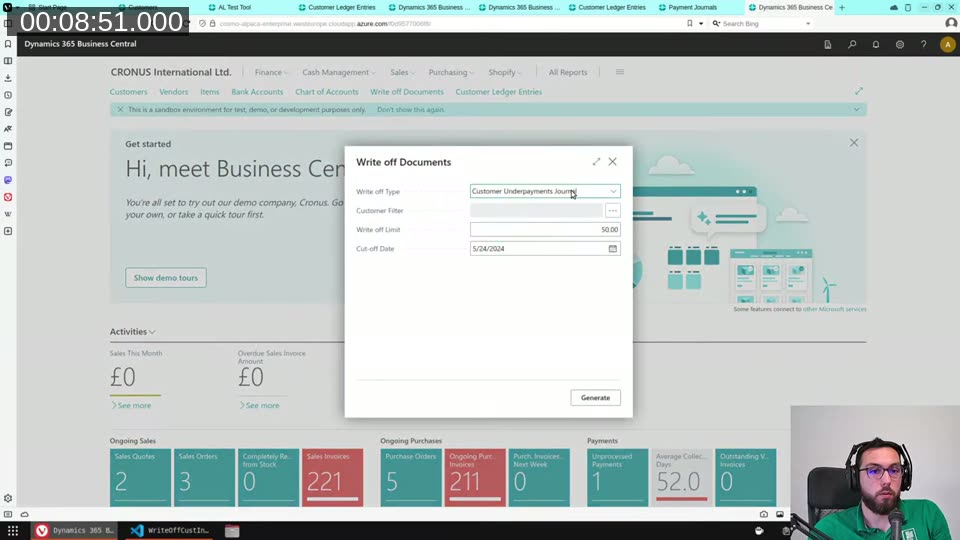Screen dimensions: 960x540
Task: Open Sales Quotes tile
Action: (140, 478)
